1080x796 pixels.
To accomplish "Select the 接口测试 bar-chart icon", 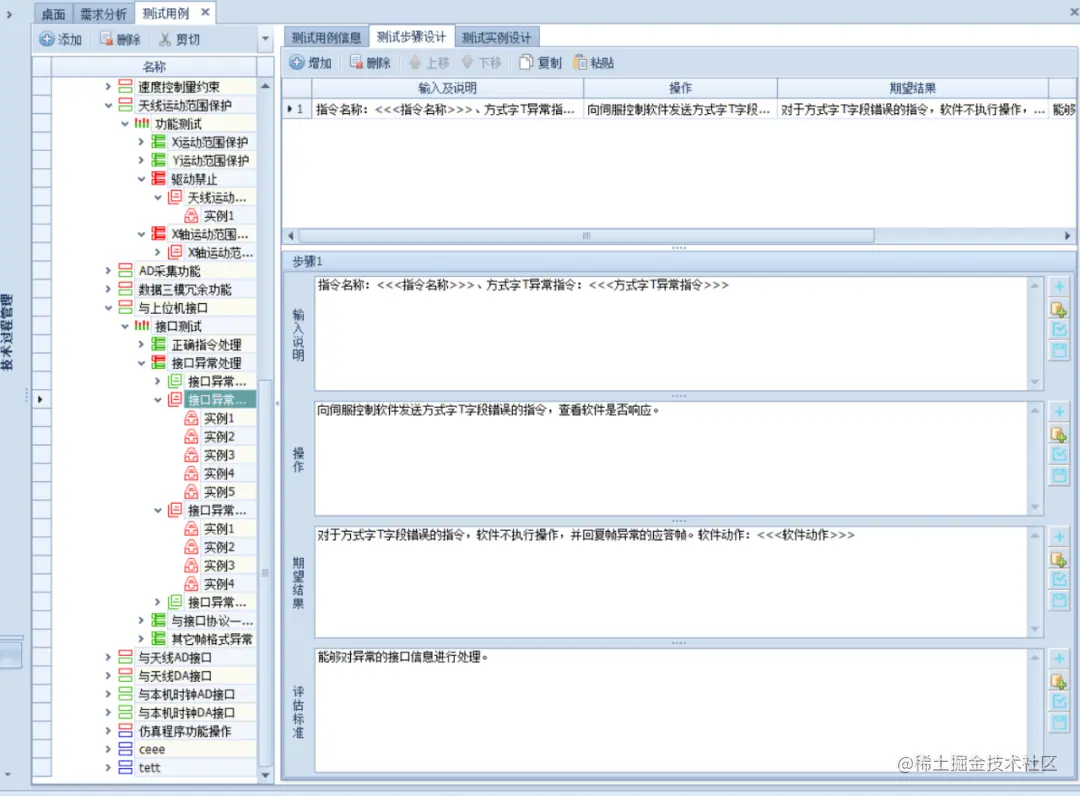I will point(142,326).
